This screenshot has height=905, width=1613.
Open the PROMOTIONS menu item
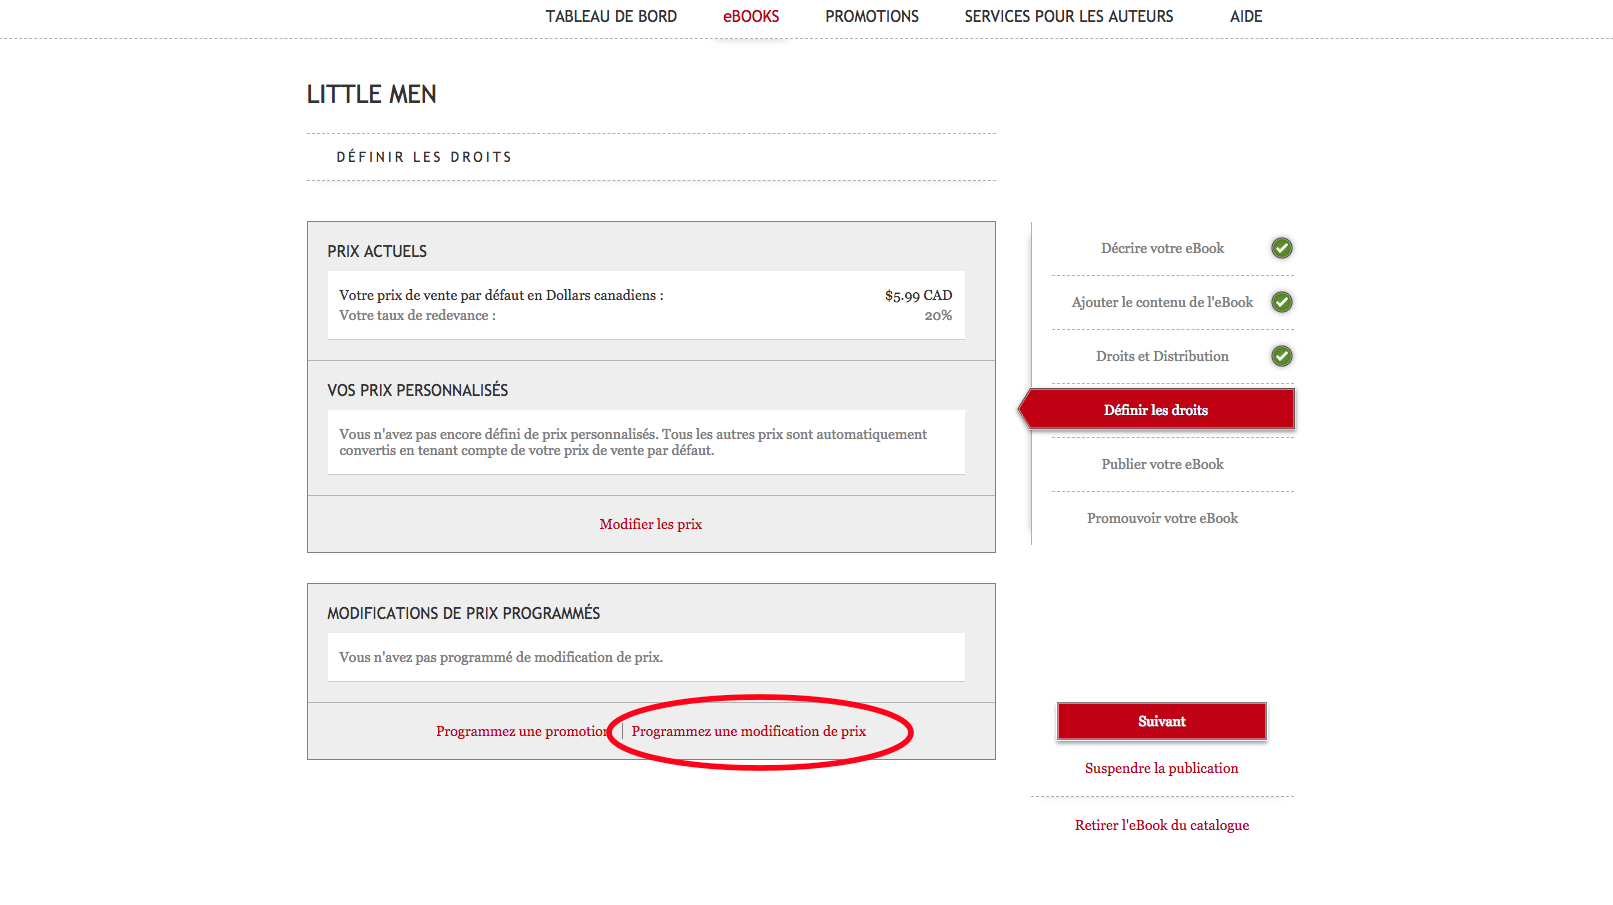[x=871, y=17]
